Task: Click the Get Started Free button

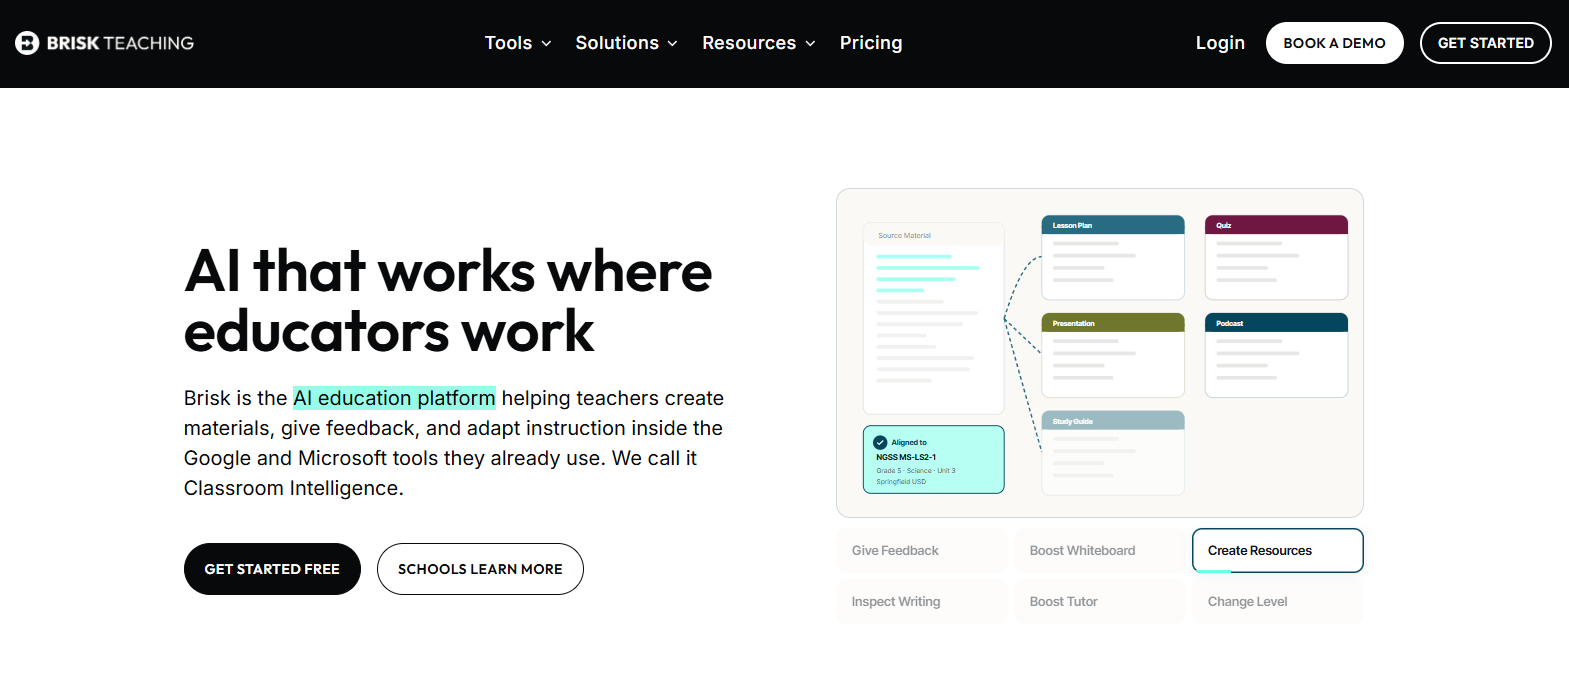Action: [272, 569]
